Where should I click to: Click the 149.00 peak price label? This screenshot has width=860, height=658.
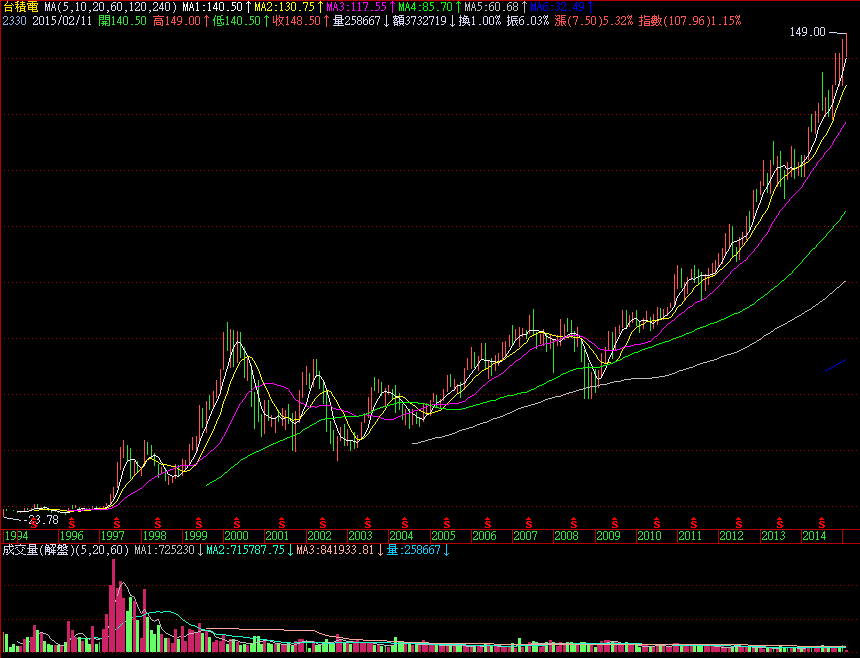point(807,32)
